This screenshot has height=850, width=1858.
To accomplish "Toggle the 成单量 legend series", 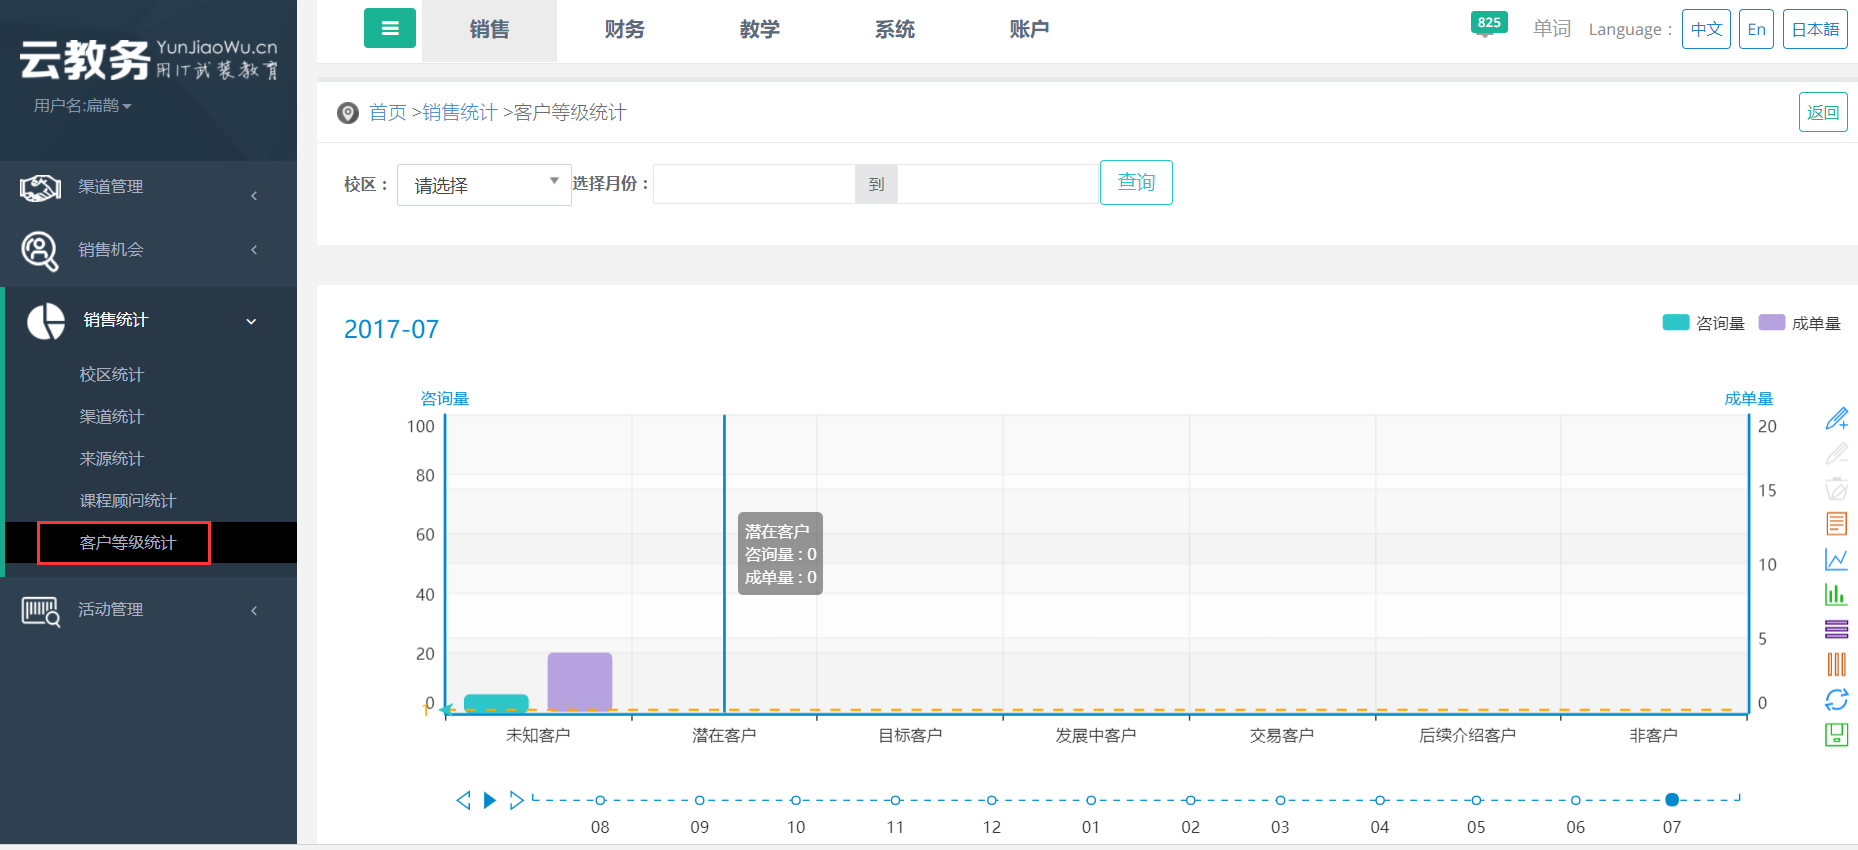I will click(x=1799, y=323).
